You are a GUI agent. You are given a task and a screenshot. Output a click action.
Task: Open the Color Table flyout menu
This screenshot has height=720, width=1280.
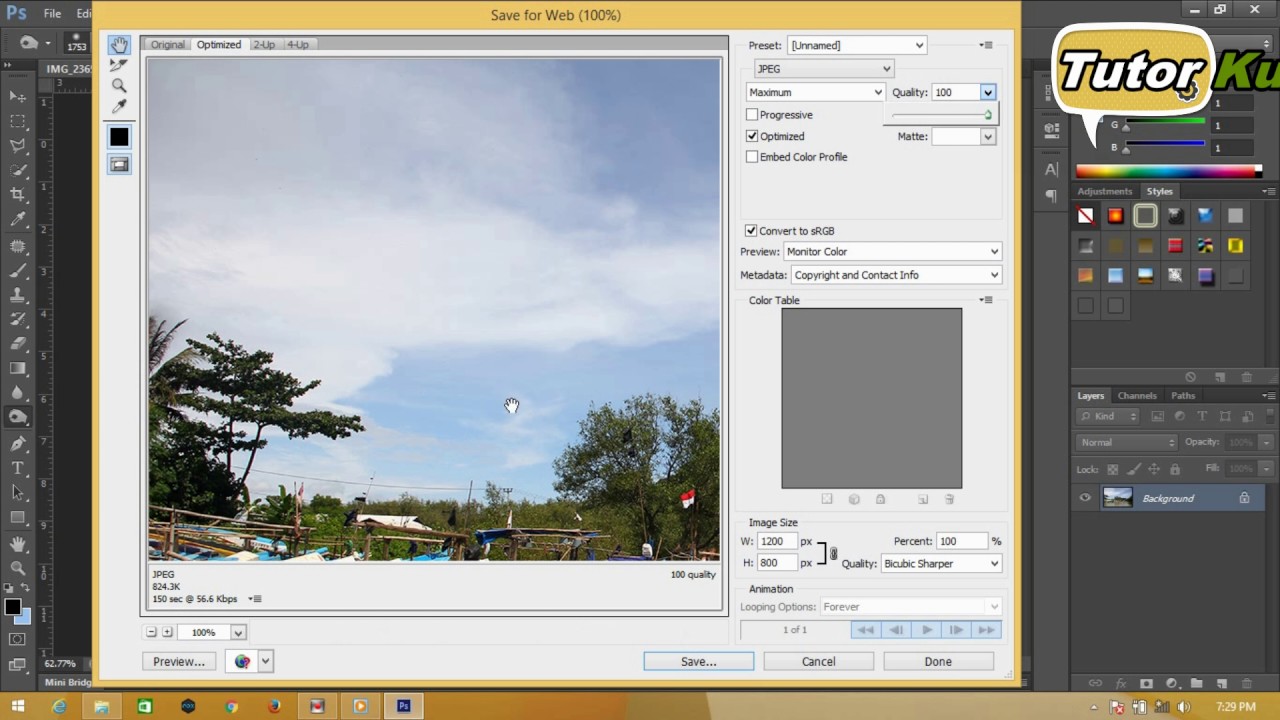986,300
